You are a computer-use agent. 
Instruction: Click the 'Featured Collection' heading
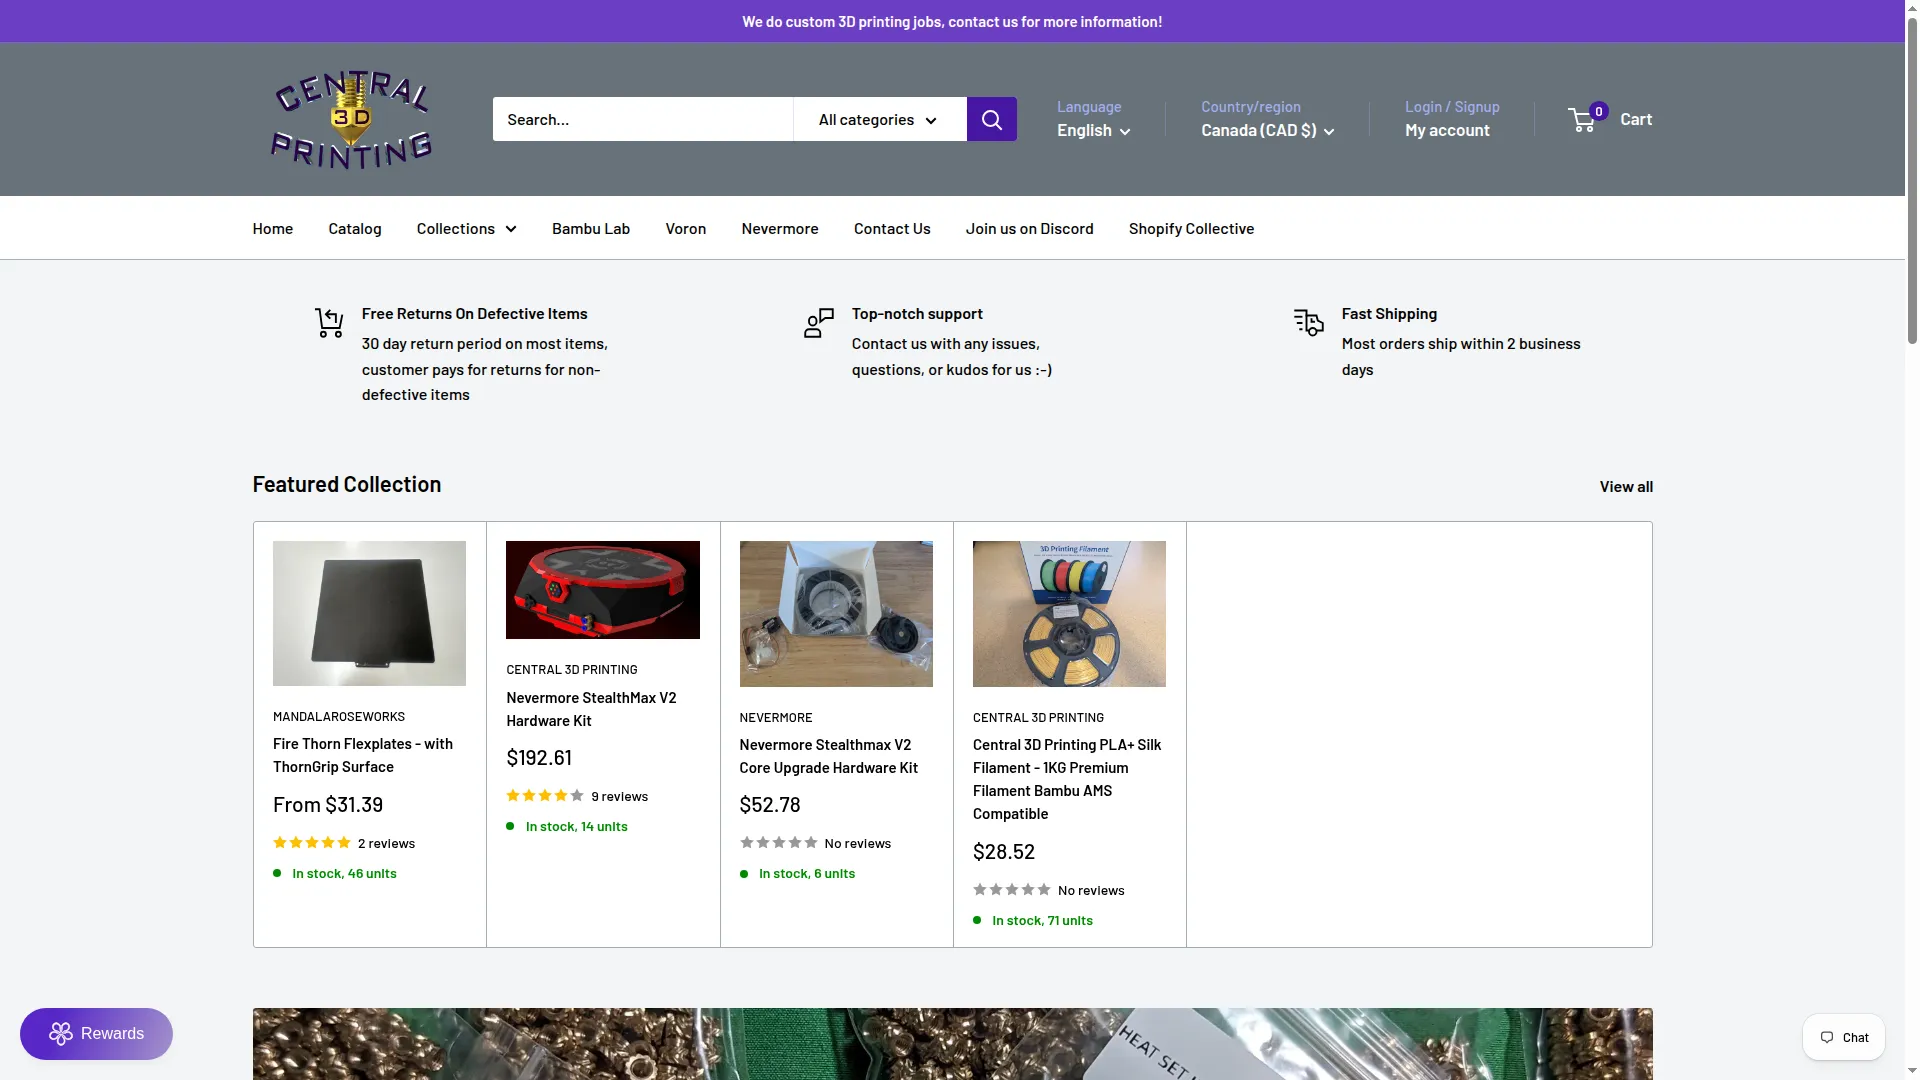click(347, 484)
